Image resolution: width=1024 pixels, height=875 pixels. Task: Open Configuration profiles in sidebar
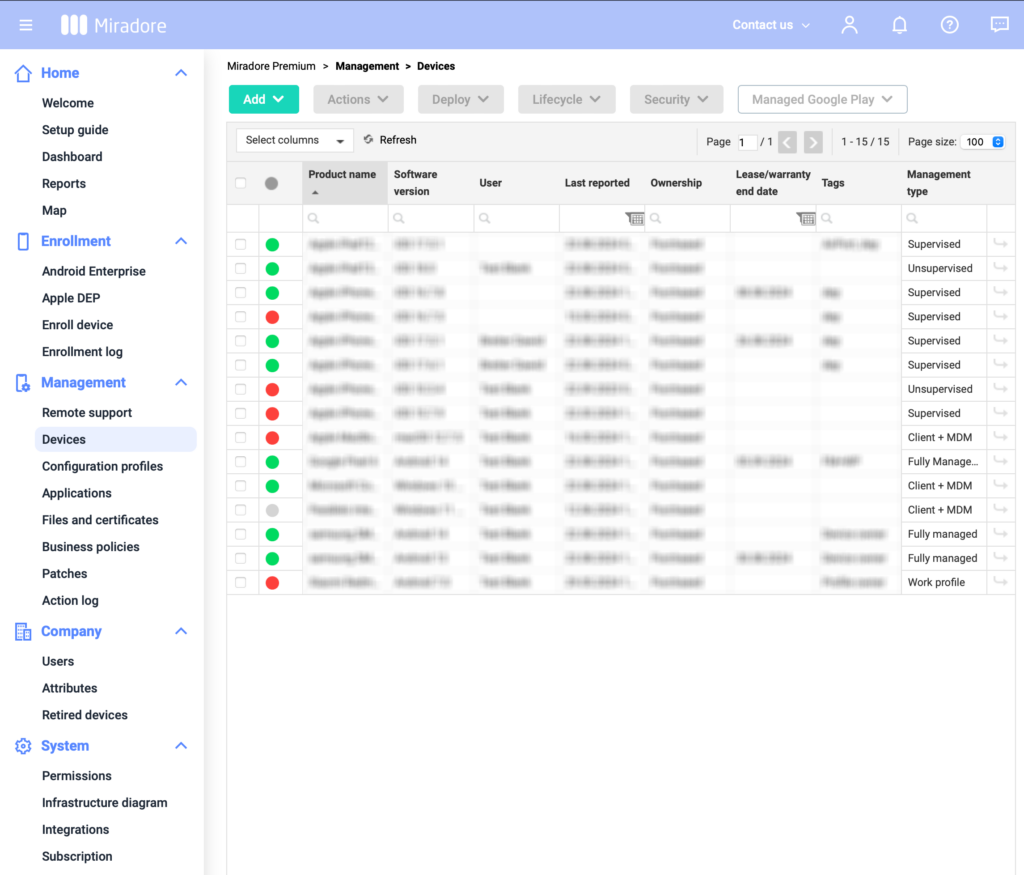(x=102, y=466)
